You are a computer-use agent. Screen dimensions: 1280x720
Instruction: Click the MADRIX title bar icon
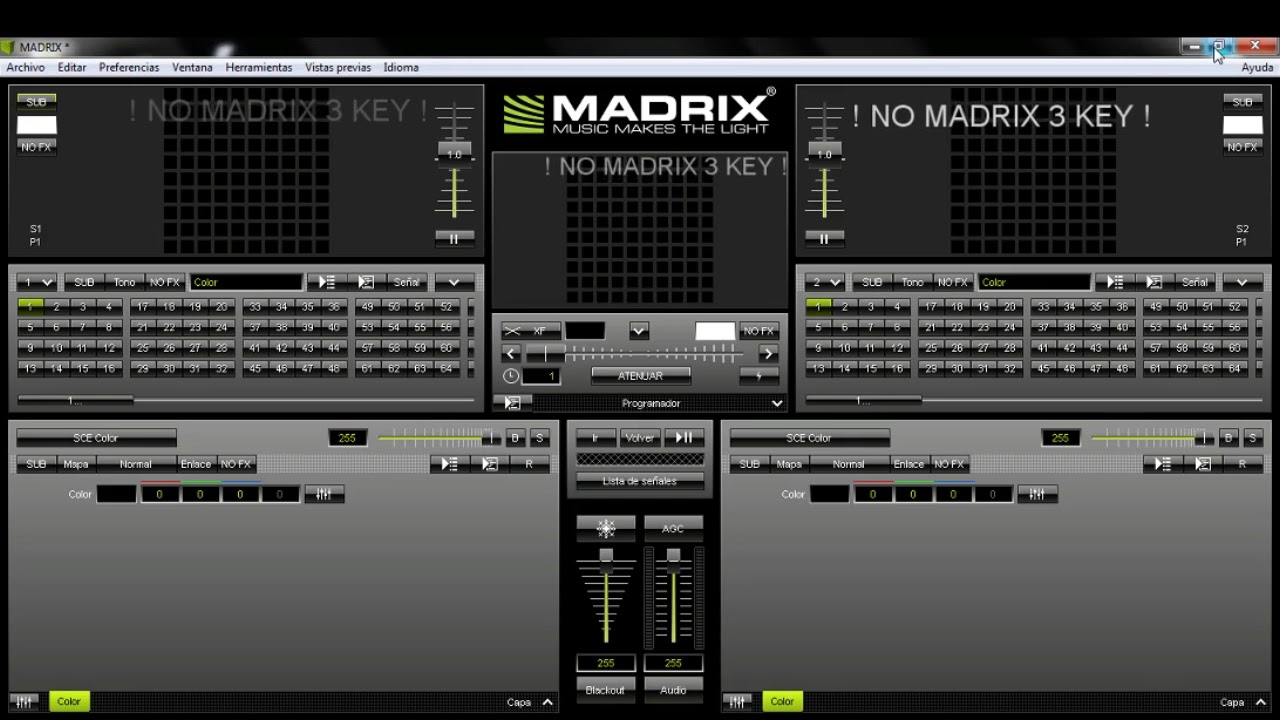pos(8,47)
